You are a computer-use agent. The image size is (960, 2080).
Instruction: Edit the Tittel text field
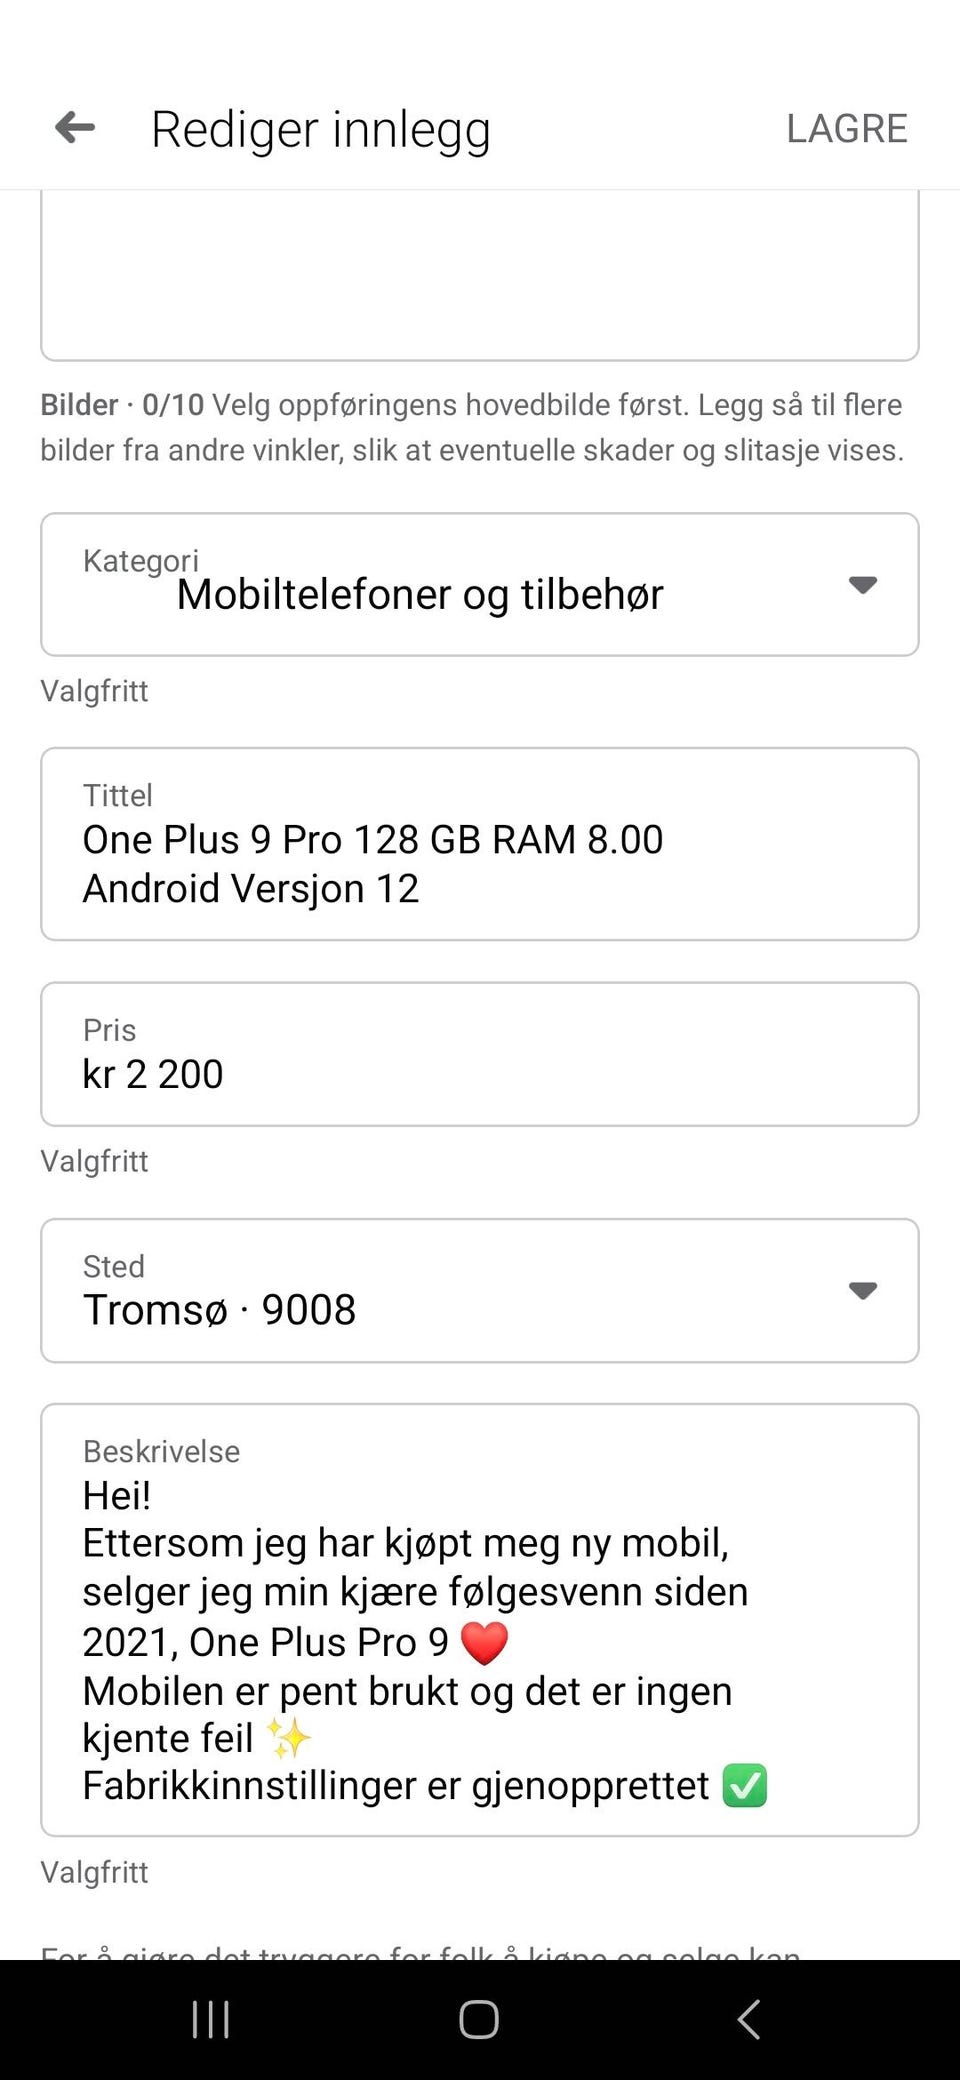pyautogui.click(x=480, y=844)
